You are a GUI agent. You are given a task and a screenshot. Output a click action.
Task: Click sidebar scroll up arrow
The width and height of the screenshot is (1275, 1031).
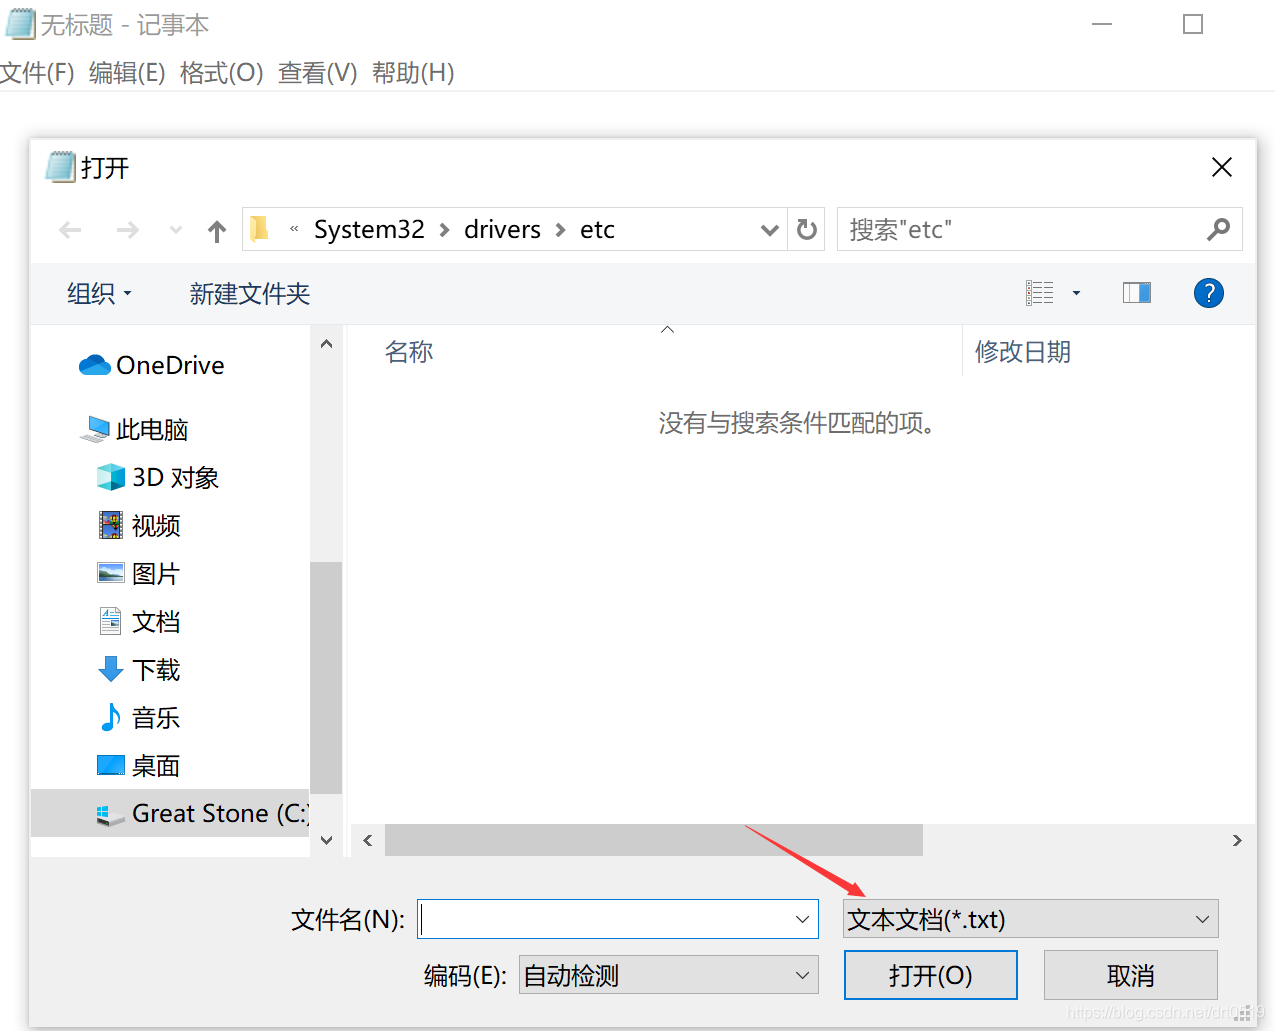pos(326,344)
